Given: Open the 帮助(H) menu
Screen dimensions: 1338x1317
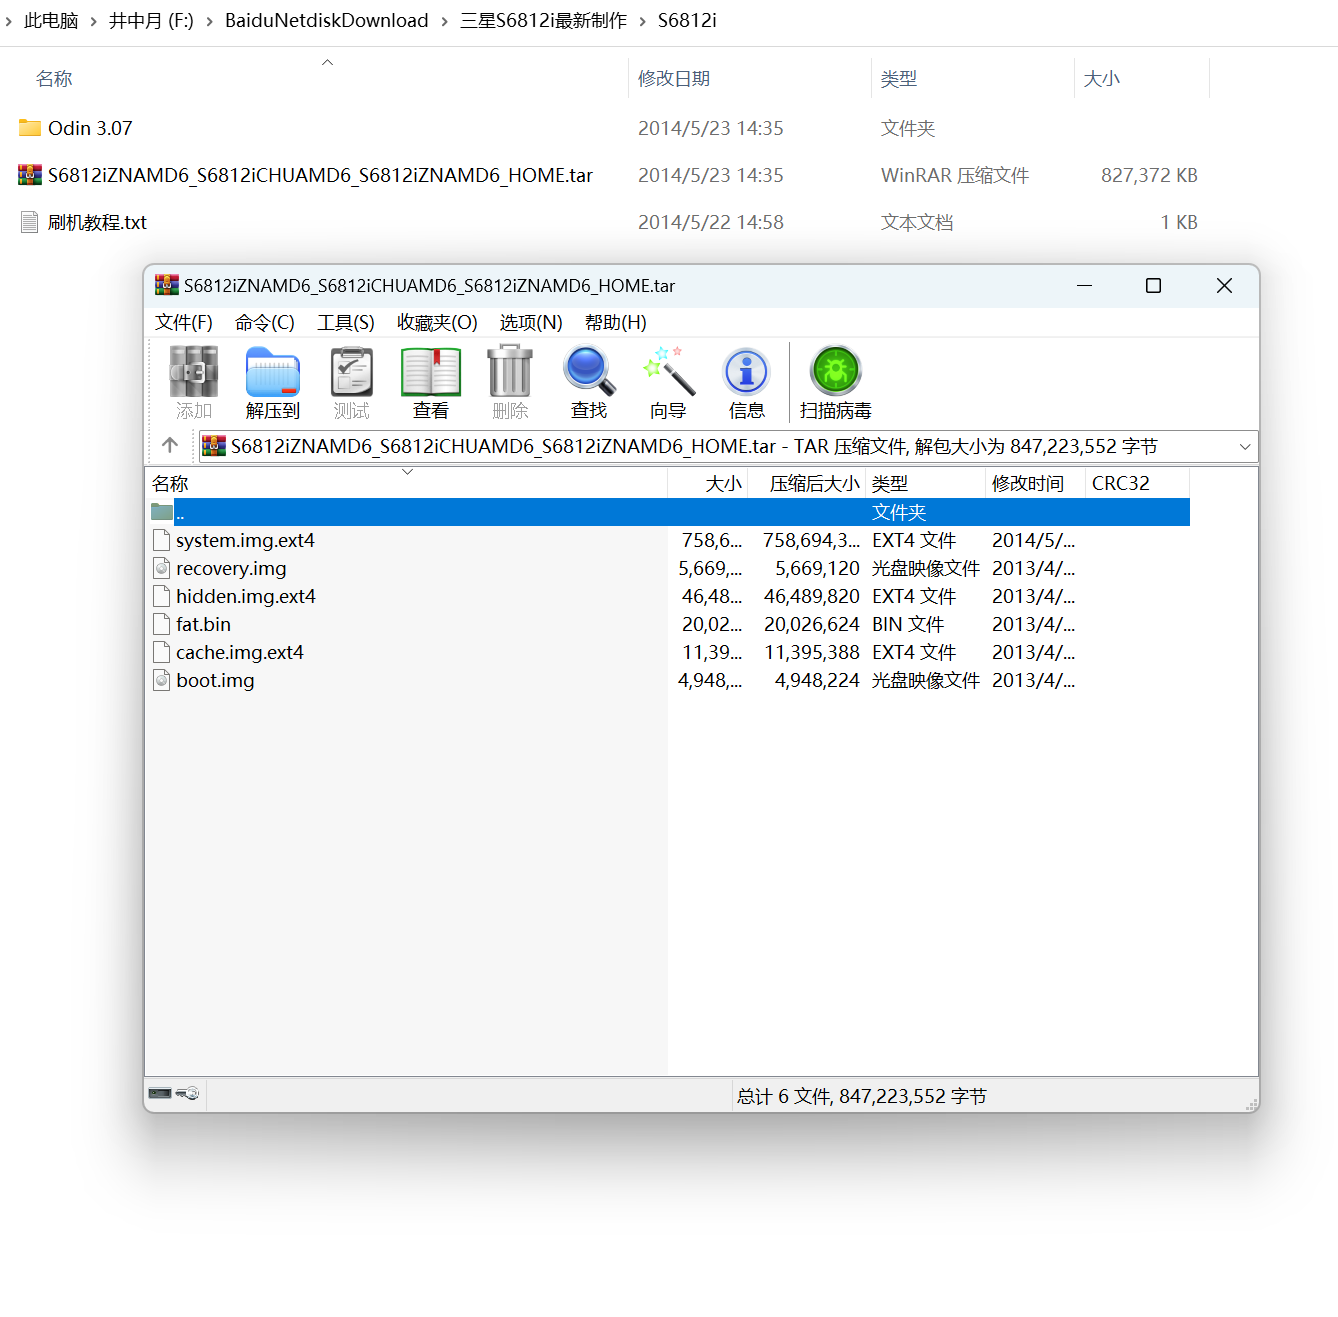Looking at the screenshot, I should tap(616, 322).
